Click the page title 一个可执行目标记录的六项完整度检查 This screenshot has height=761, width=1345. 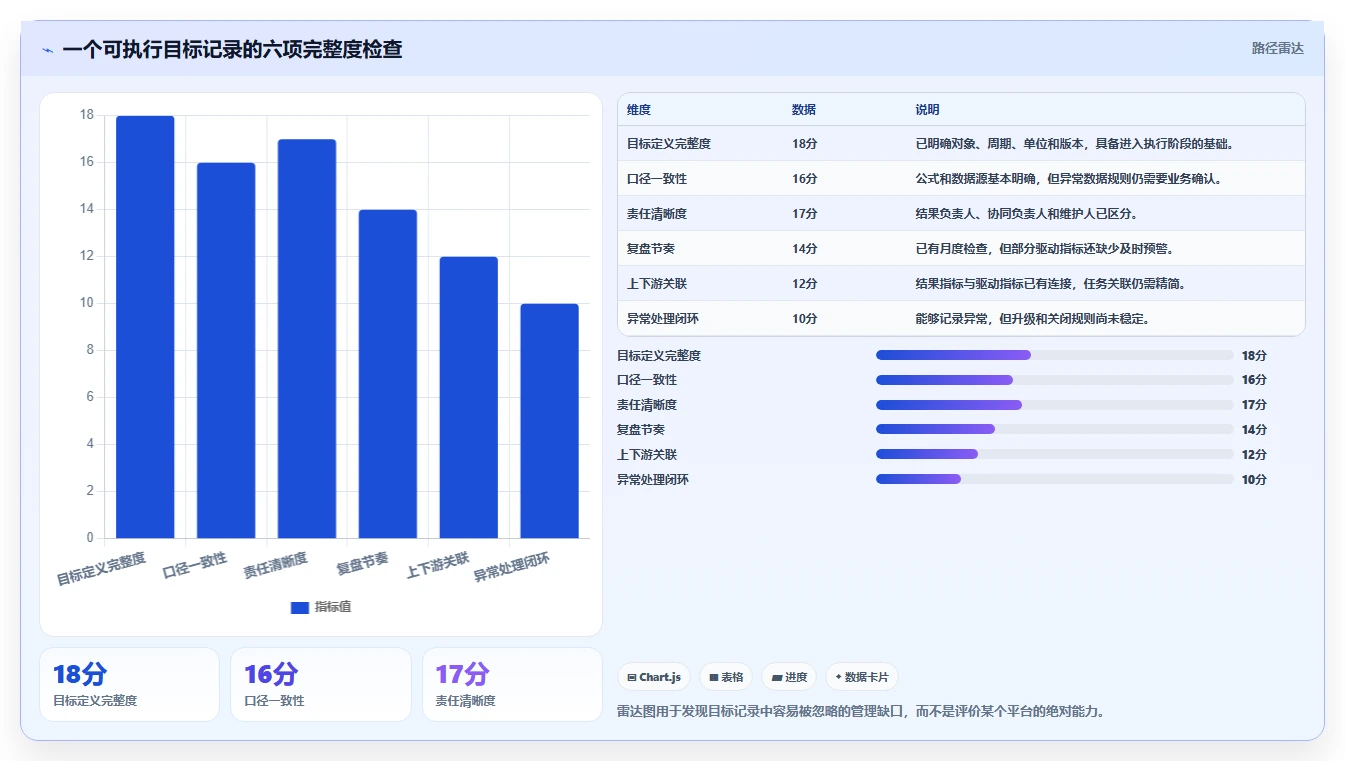(232, 50)
